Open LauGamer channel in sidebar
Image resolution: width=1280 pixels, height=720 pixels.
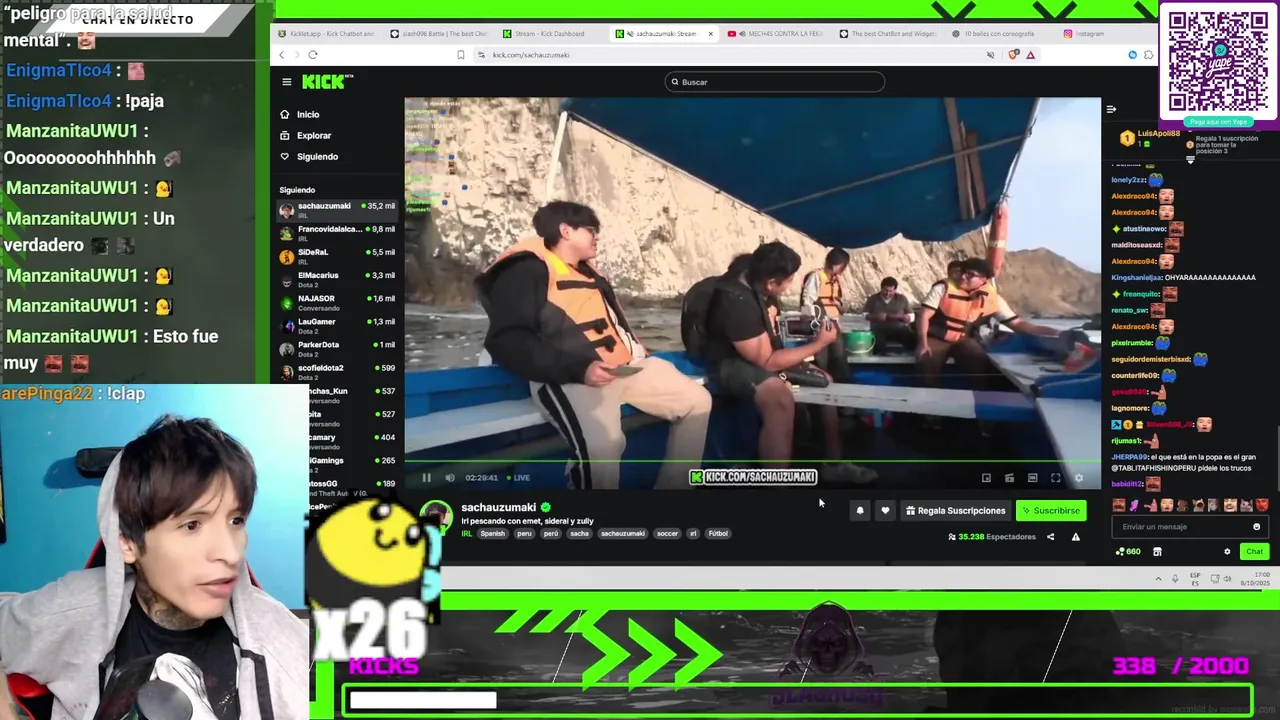[x=338, y=325]
